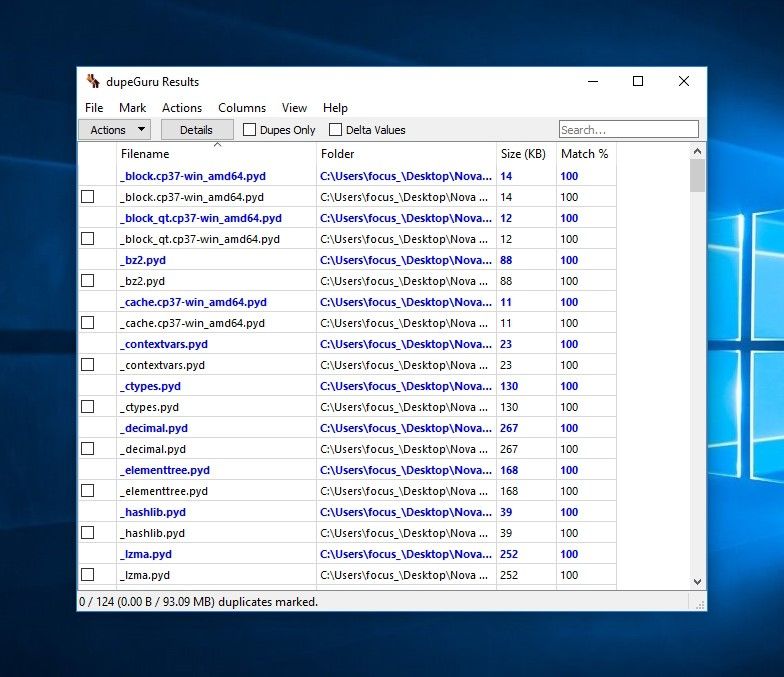The height and width of the screenshot is (677, 784).
Task: Maximize the dupeGuru Results window
Action: (x=638, y=82)
